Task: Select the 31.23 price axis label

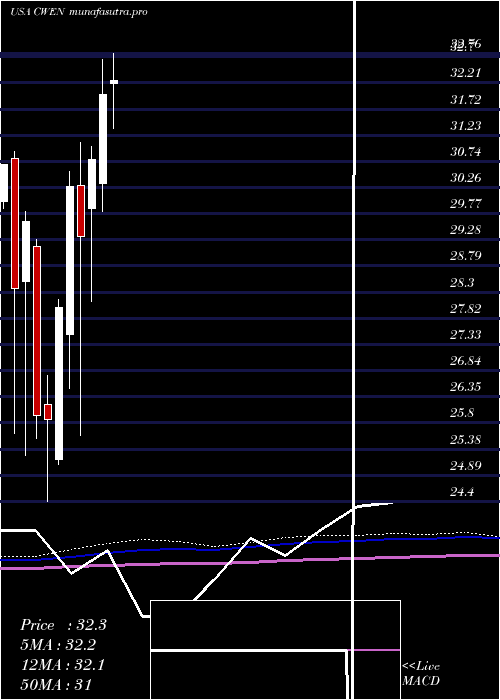Action: (x=466, y=126)
